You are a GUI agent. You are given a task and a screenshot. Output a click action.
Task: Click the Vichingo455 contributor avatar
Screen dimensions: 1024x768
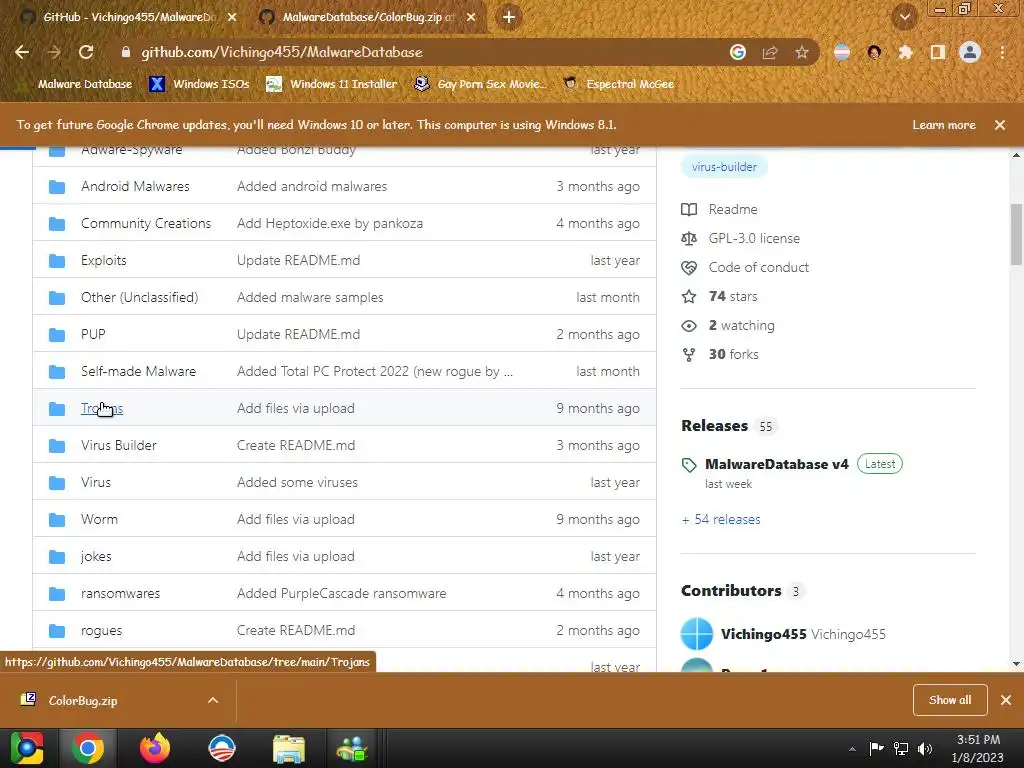(x=697, y=634)
